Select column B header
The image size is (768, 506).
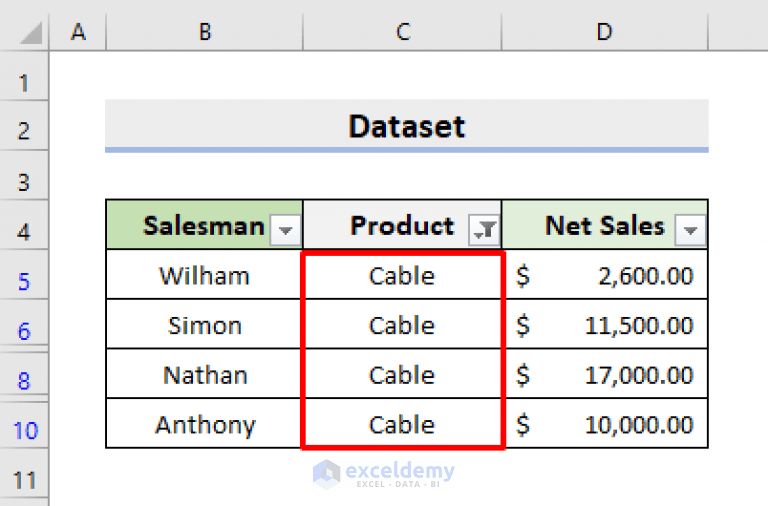(x=205, y=32)
